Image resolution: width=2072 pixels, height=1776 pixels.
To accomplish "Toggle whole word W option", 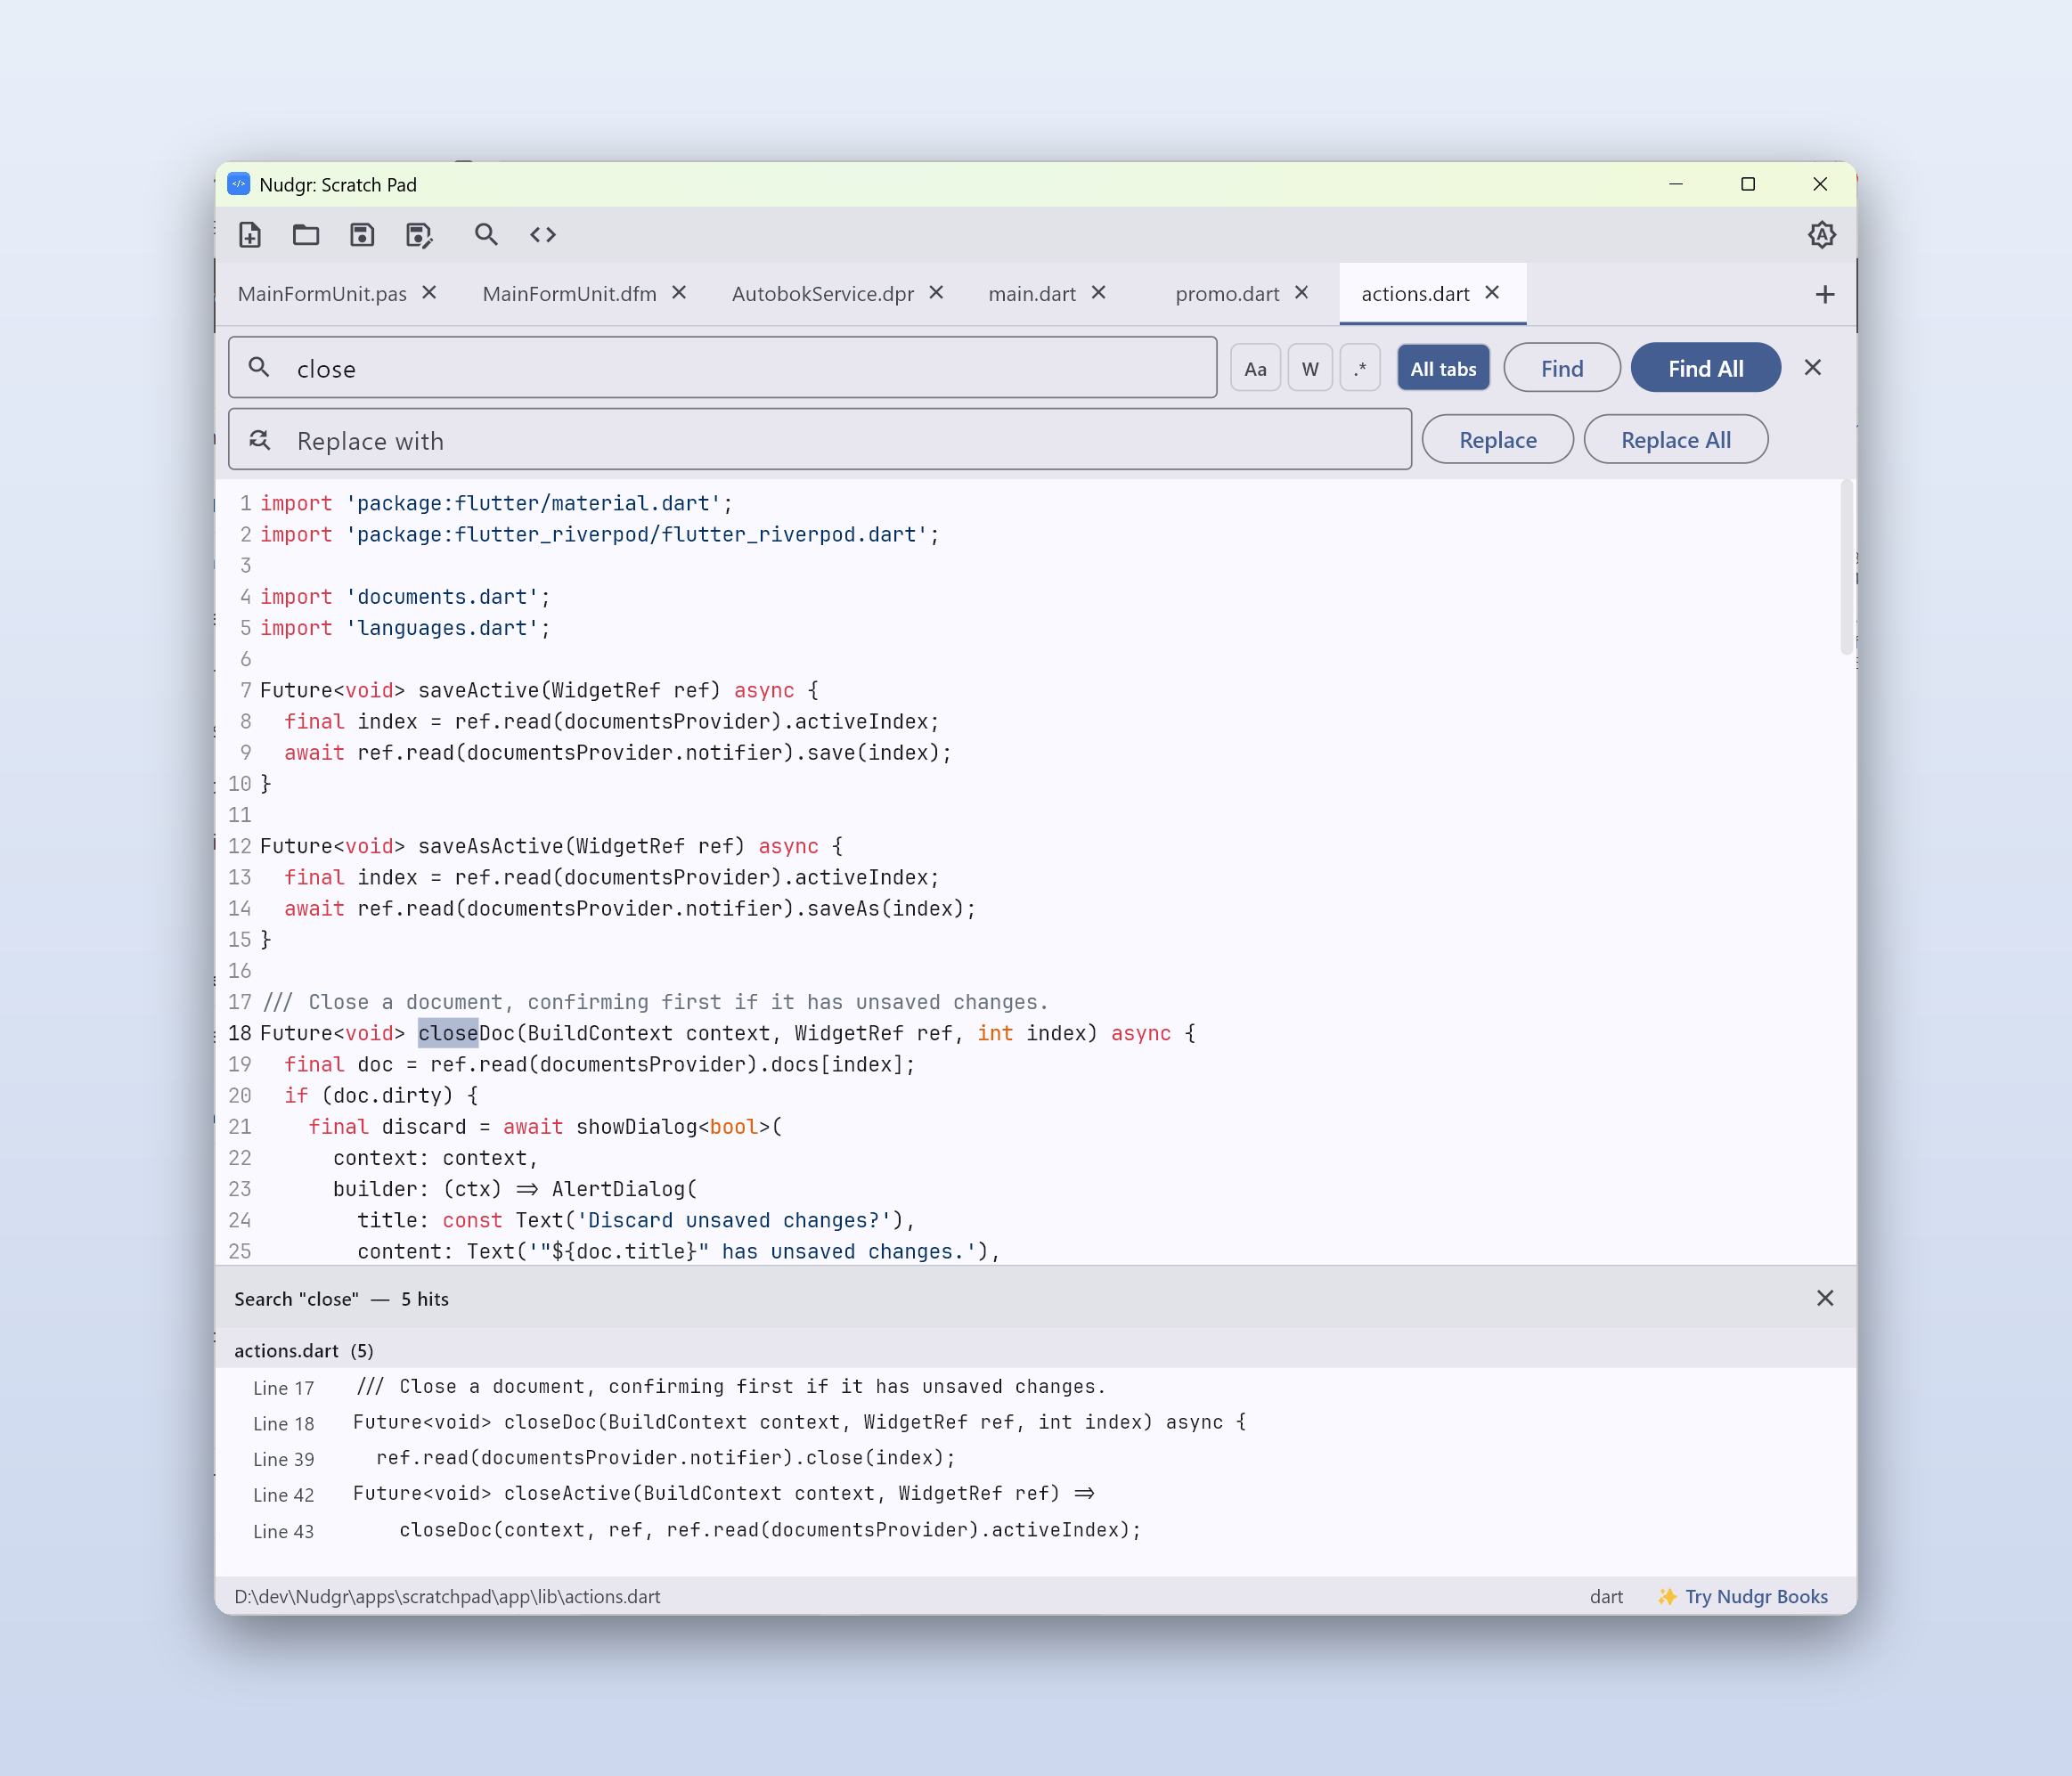I will coord(1310,368).
